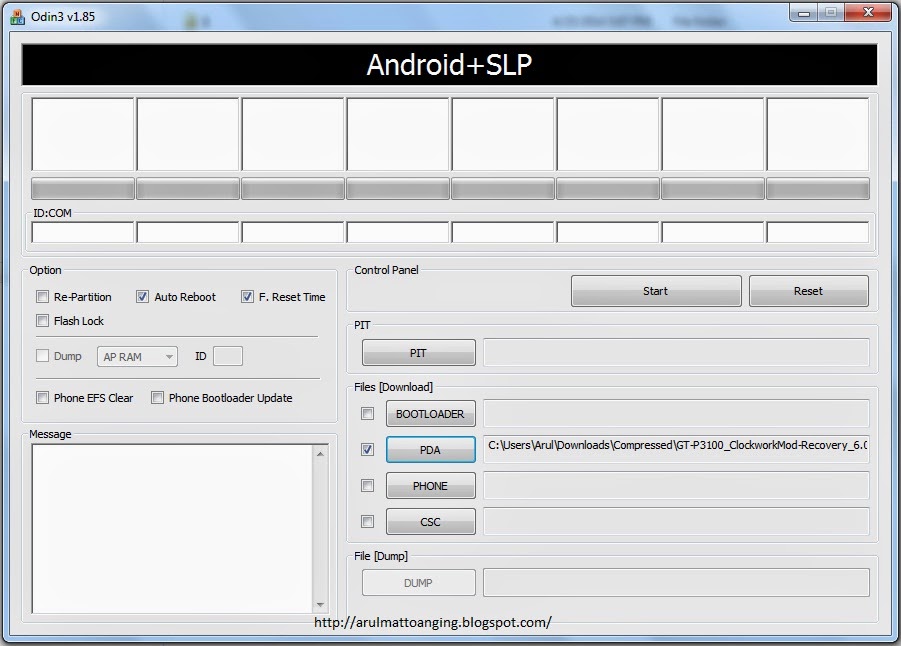This screenshot has height=646, width=901.
Task: Click the Start button
Action: [656, 291]
